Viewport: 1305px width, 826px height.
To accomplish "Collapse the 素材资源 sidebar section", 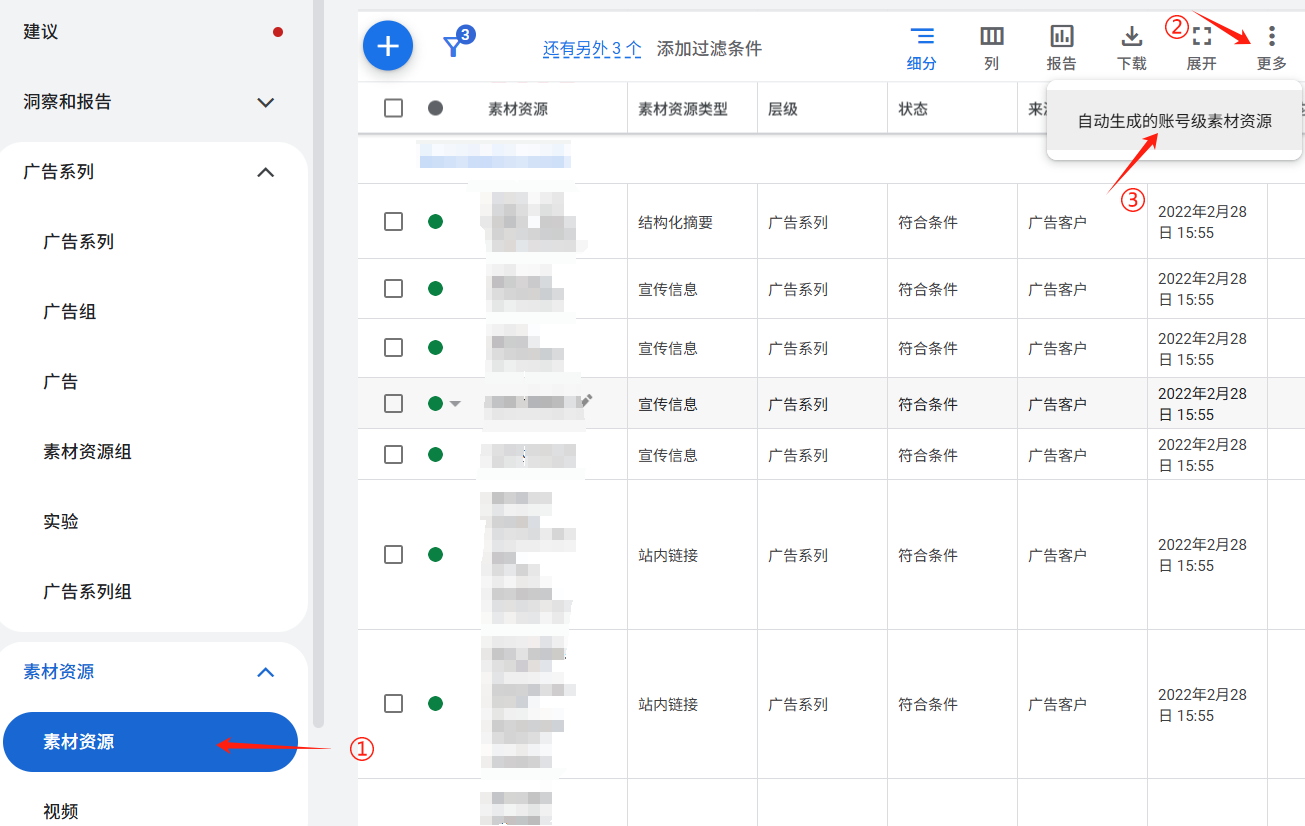I will pos(265,672).
